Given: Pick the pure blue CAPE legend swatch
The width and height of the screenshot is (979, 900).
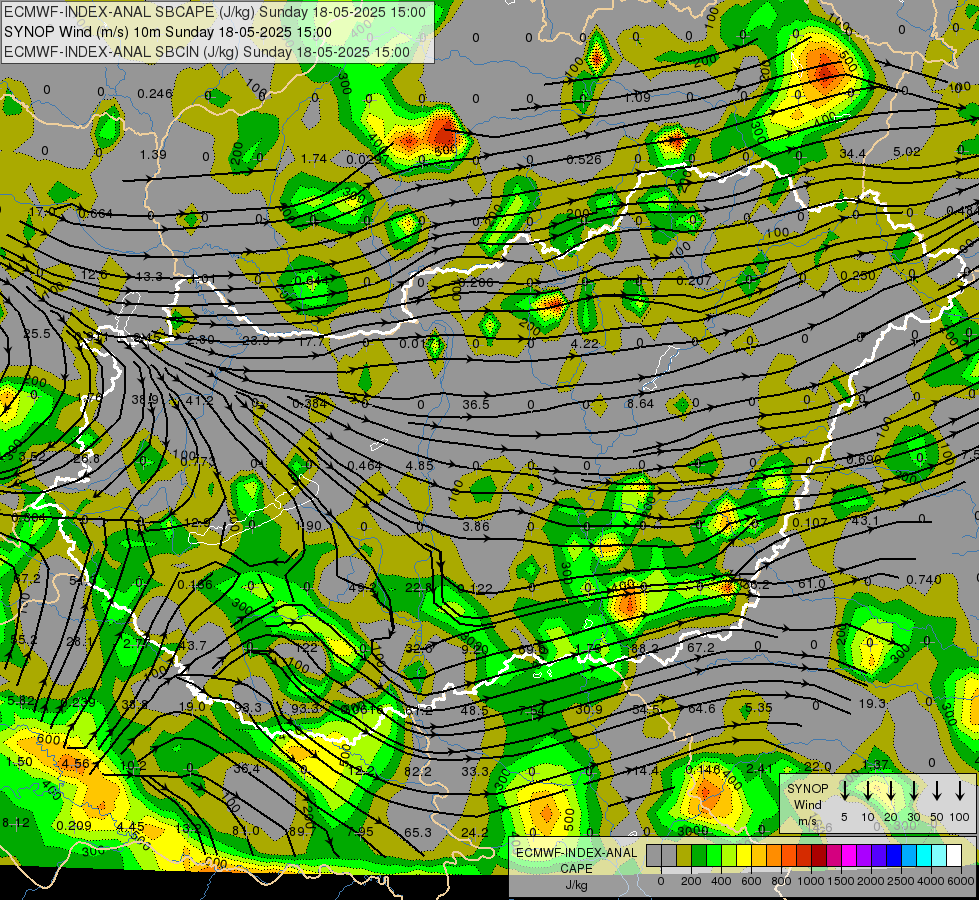Looking at the screenshot, I should pyautogui.click(x=893, y=856).
